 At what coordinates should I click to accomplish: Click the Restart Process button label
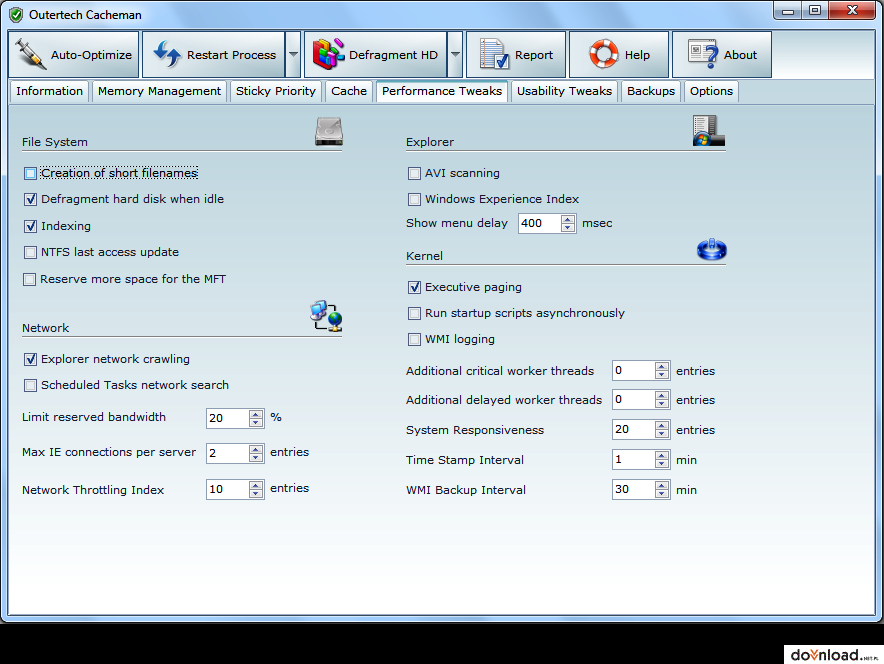232,55
